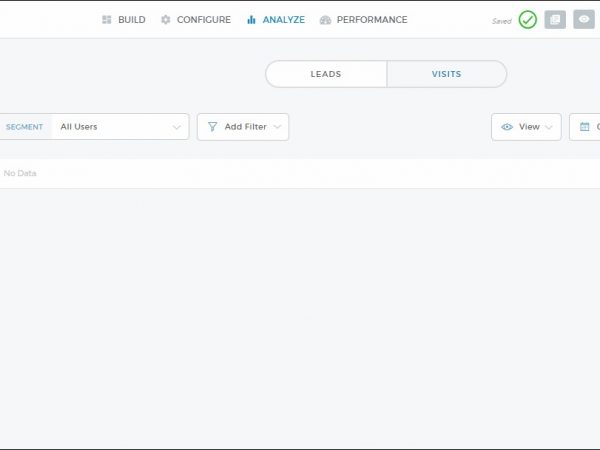
Task: Click the calendar icon button
Action: point(585,127)
